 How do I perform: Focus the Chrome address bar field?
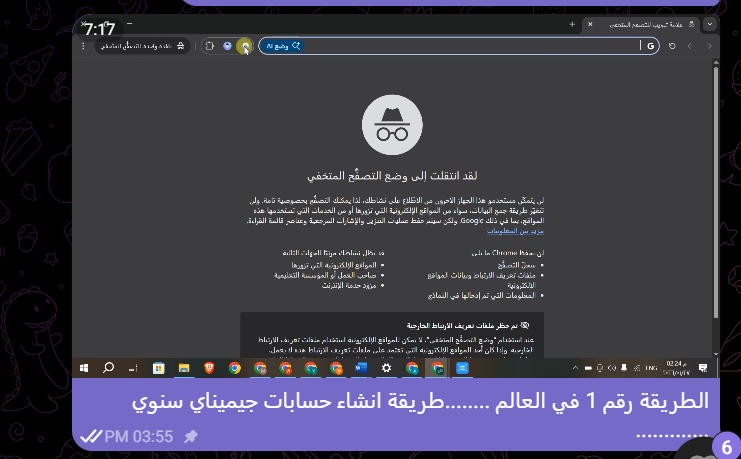458,46
